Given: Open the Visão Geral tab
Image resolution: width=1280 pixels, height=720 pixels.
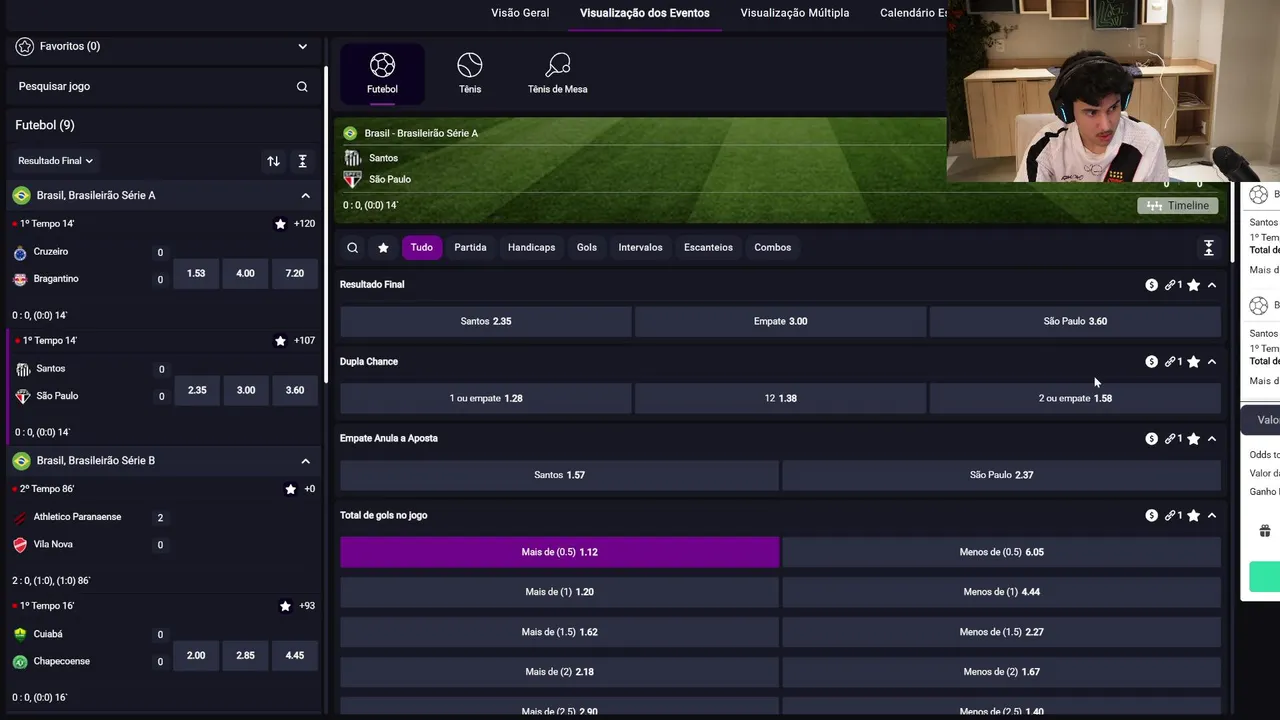Looking at the screenshot, I should tap(520, 13).
